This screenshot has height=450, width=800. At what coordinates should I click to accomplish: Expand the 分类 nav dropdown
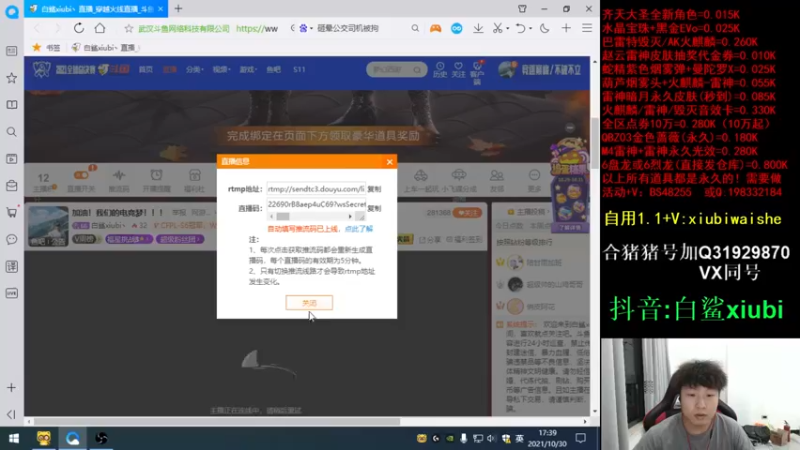point(194,69)
